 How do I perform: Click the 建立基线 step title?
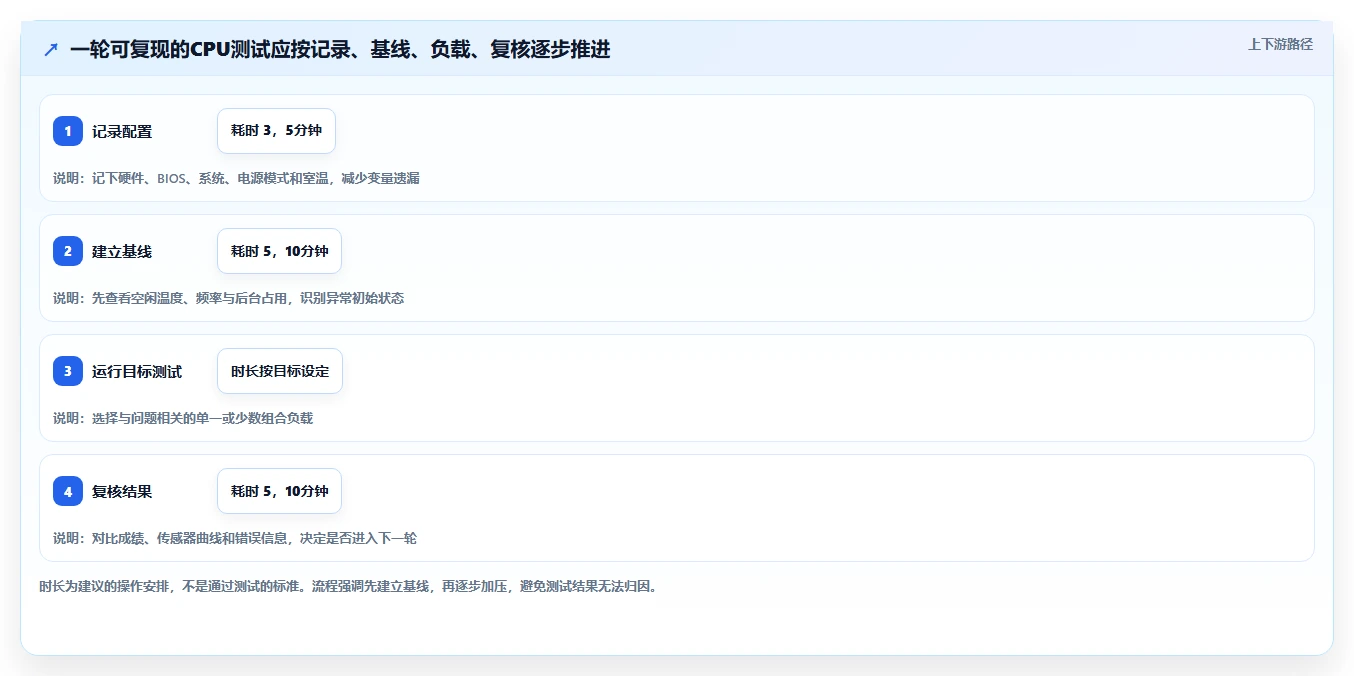pos(122,251)
